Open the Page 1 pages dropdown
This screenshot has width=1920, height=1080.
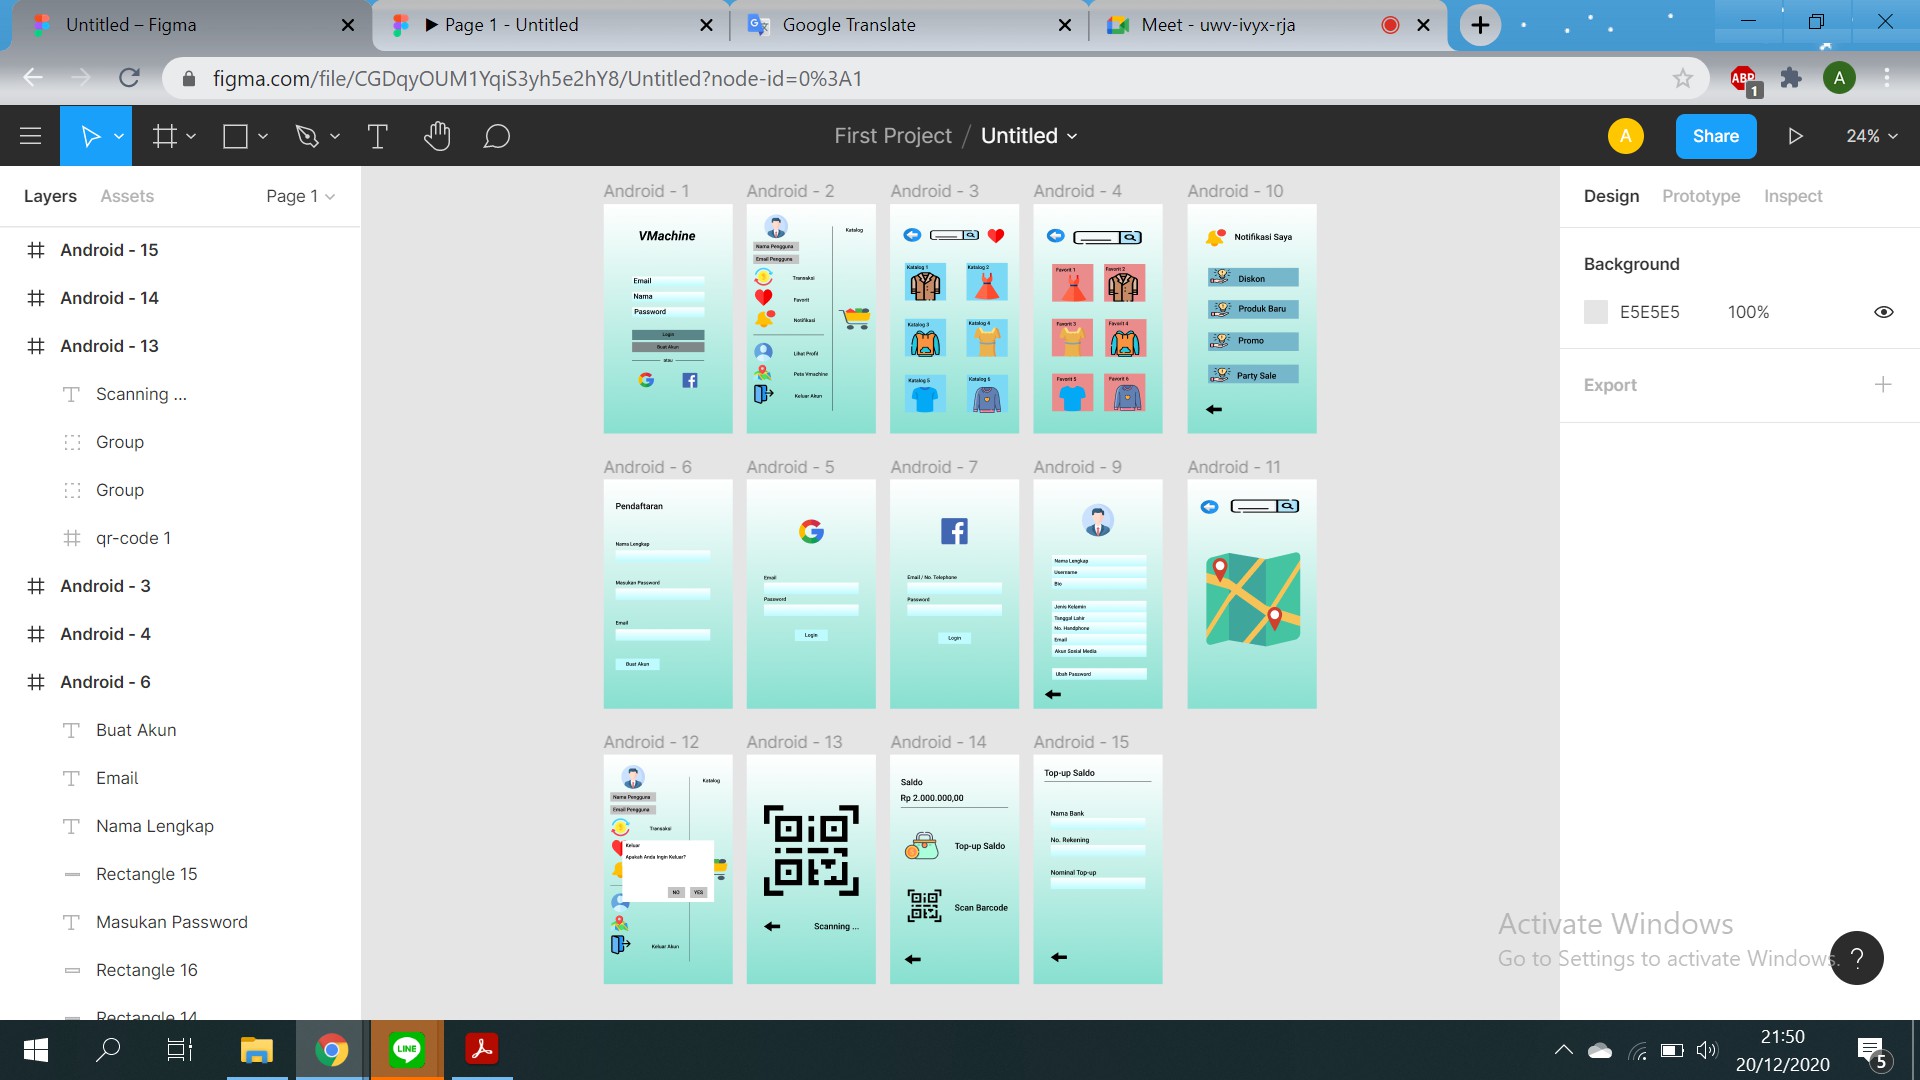[x=300, y=196]
